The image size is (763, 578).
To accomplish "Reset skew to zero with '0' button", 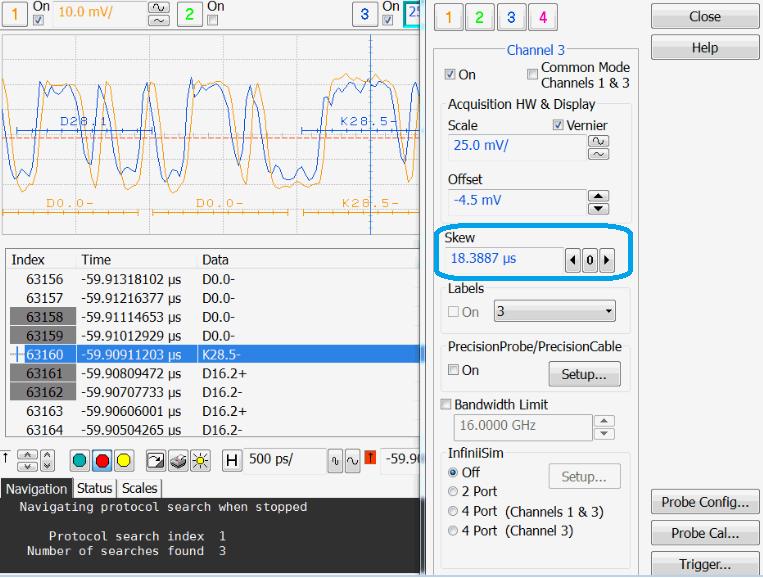I will [x=590, y=260].
